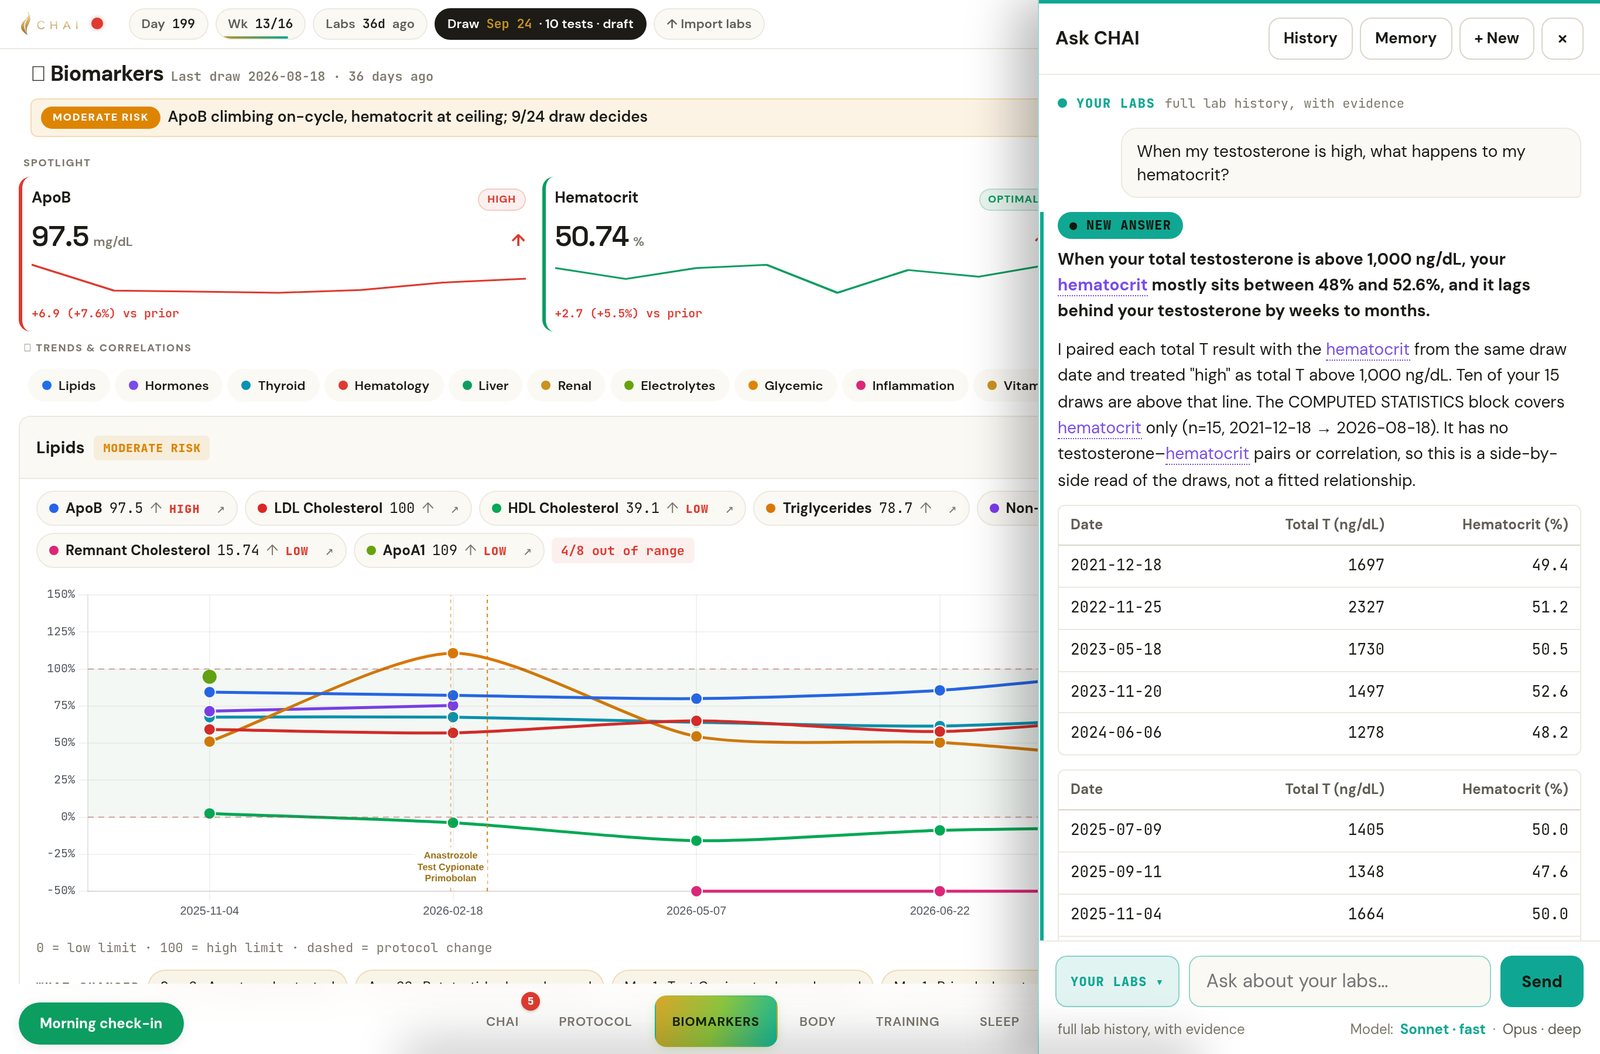Open the YOUR LABS scope dropdown
1600x1054 pixels.
1117,981
